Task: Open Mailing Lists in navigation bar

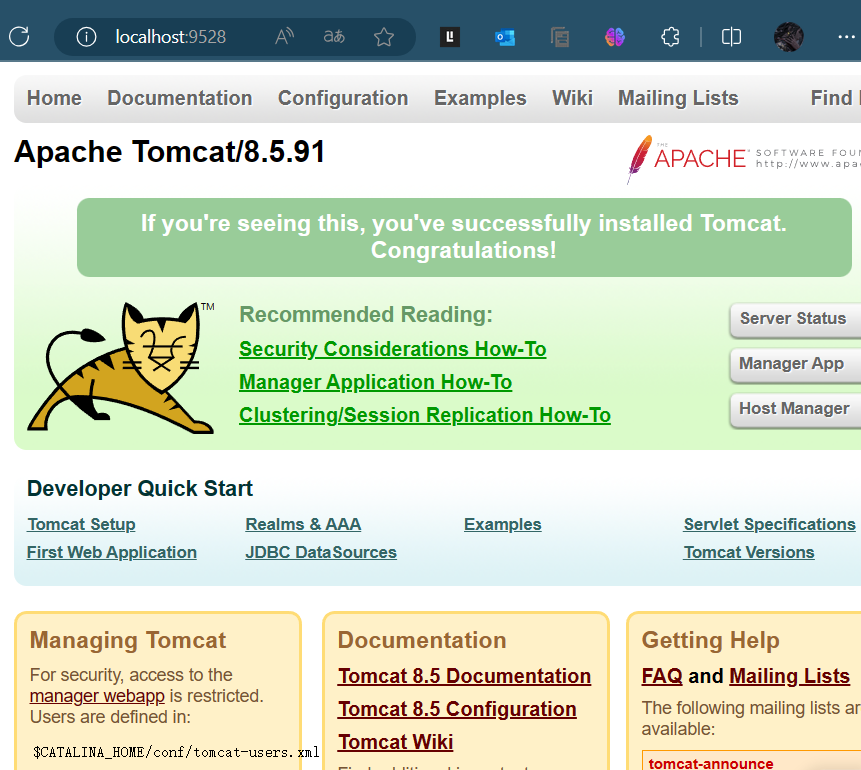Action: click(678, 98)
